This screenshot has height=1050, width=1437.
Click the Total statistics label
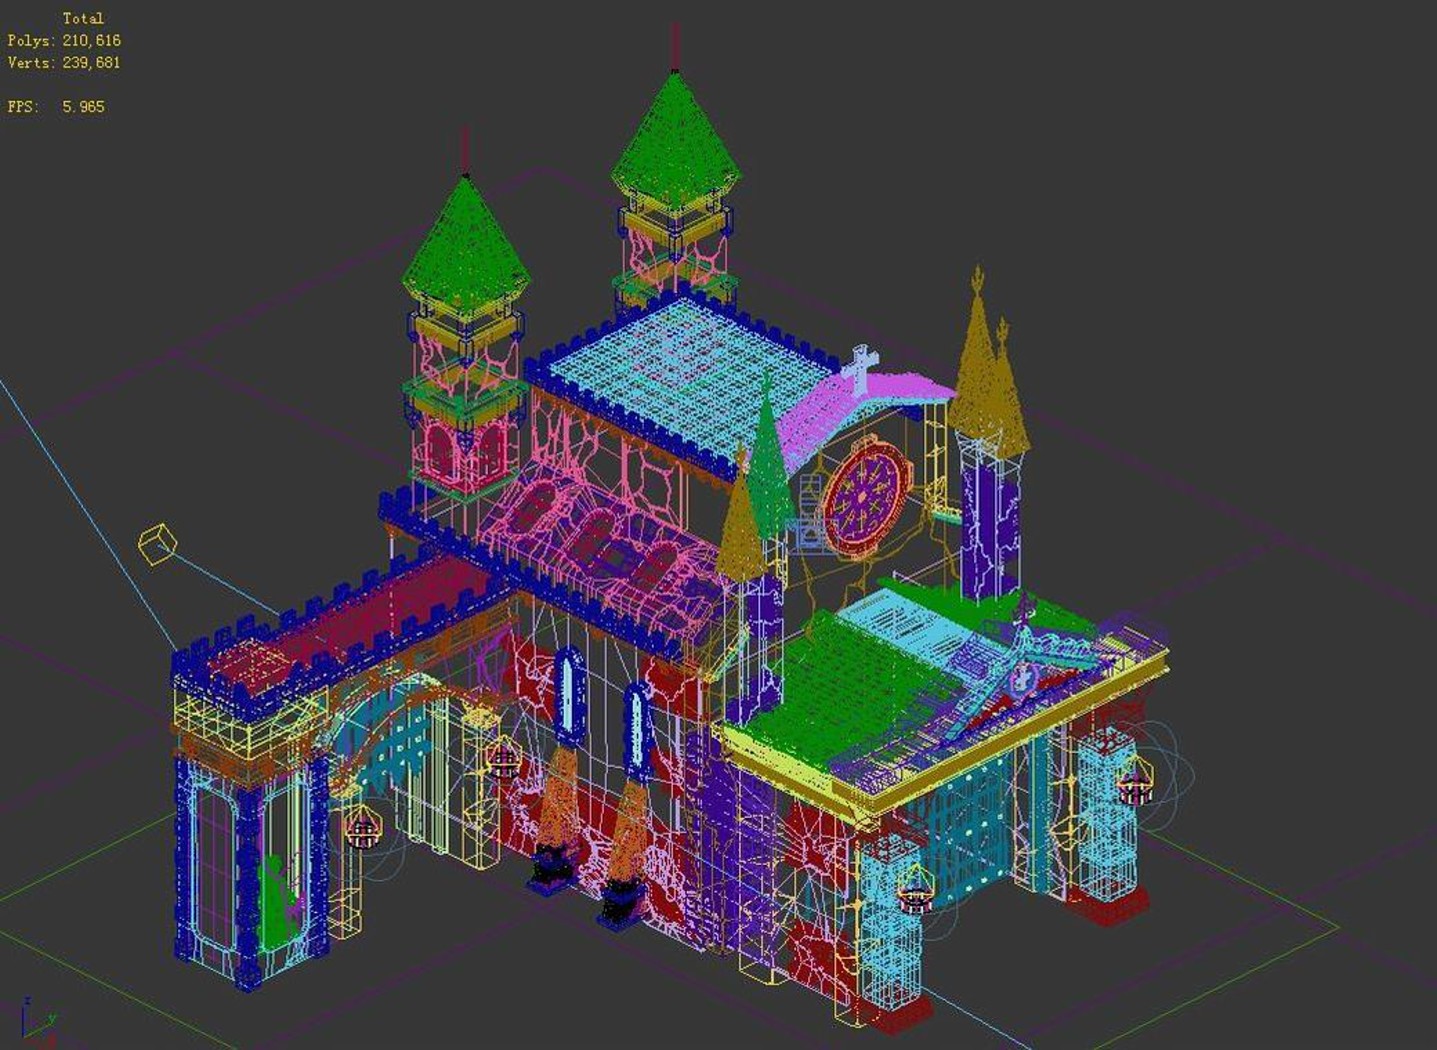[83, 18]
